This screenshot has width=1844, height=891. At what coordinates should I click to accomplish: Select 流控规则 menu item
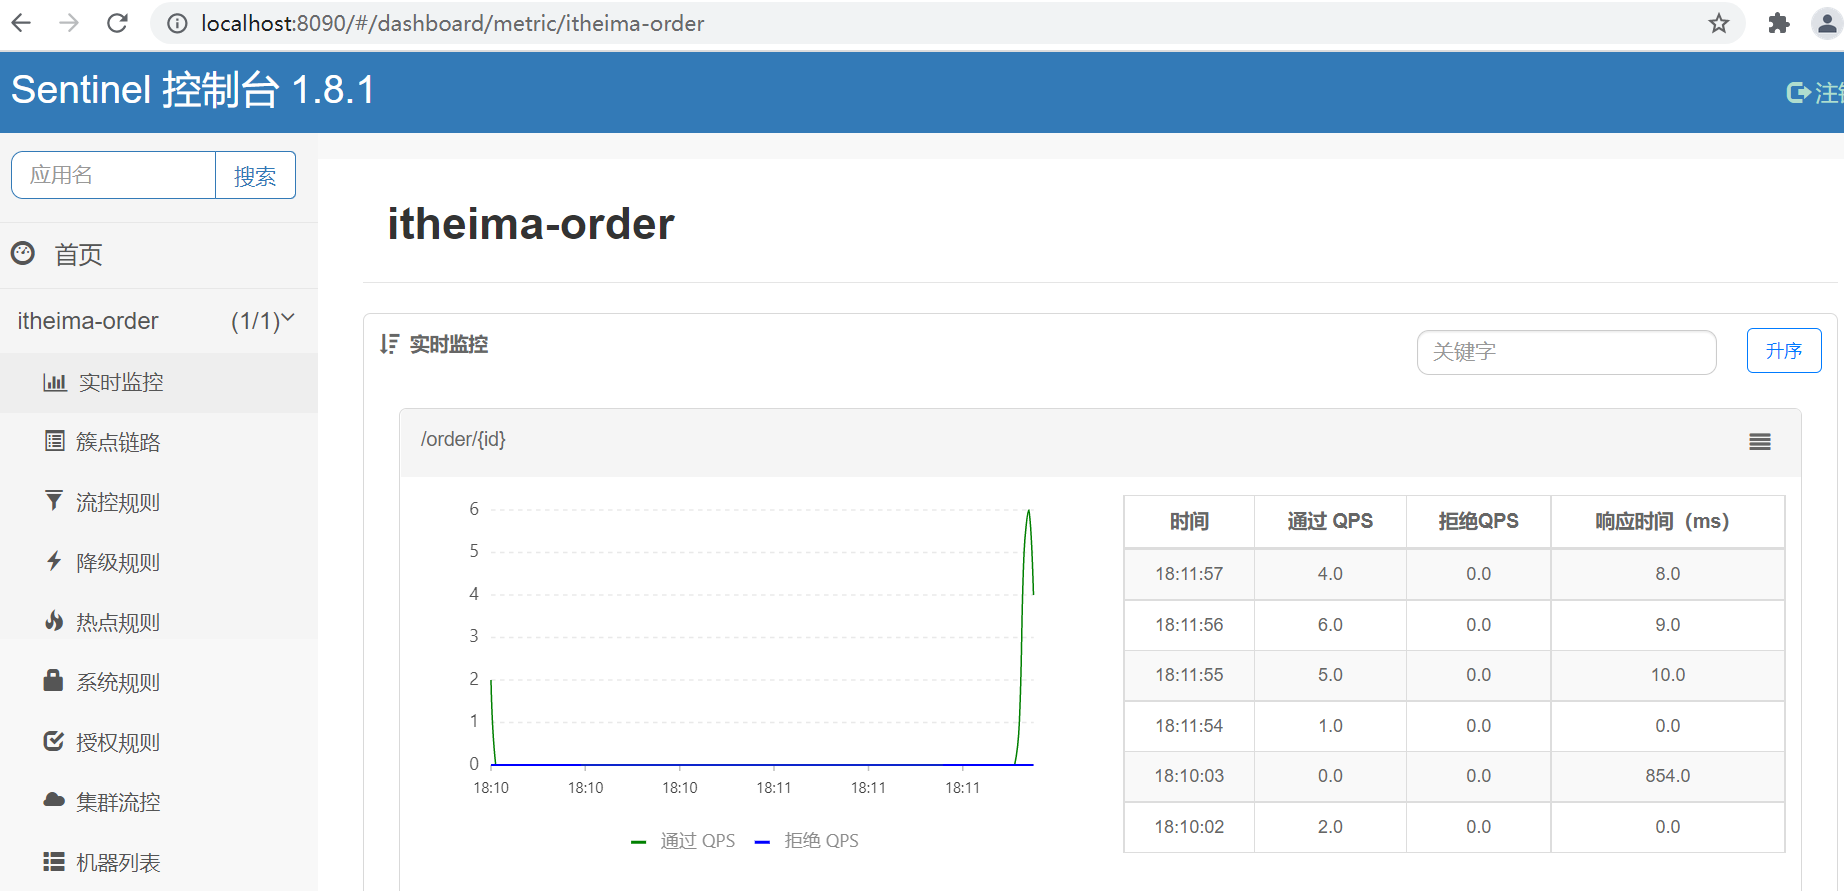[118, 502]
